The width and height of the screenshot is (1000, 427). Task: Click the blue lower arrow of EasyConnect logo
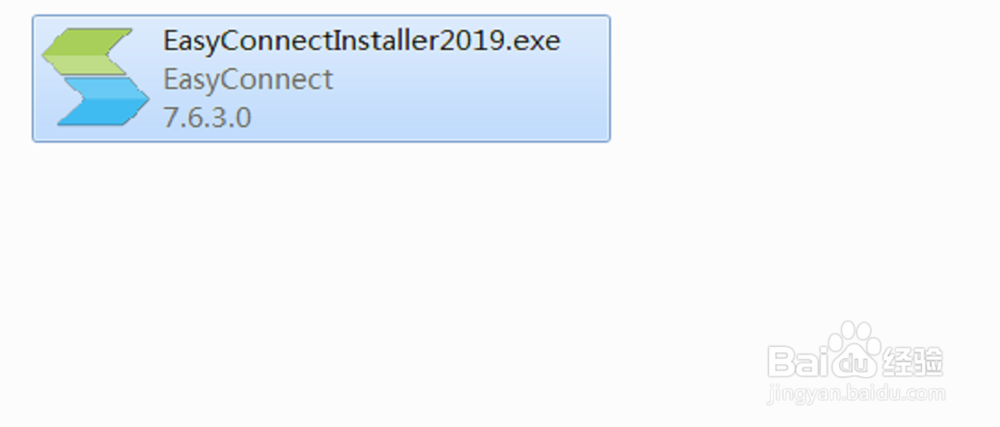(103, 101)
